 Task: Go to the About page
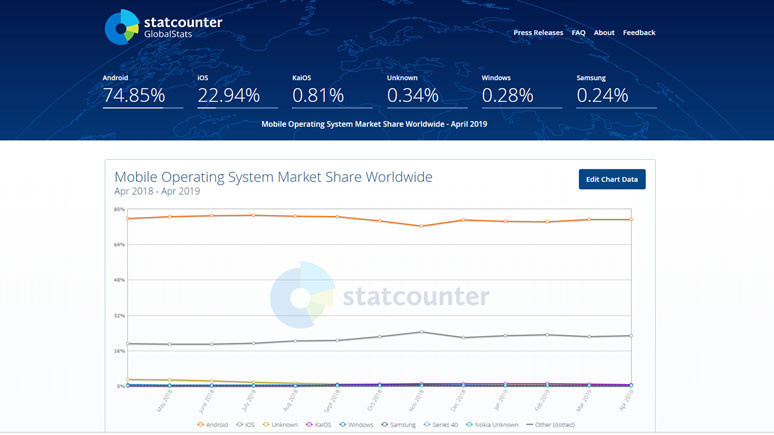pos(604,33)
